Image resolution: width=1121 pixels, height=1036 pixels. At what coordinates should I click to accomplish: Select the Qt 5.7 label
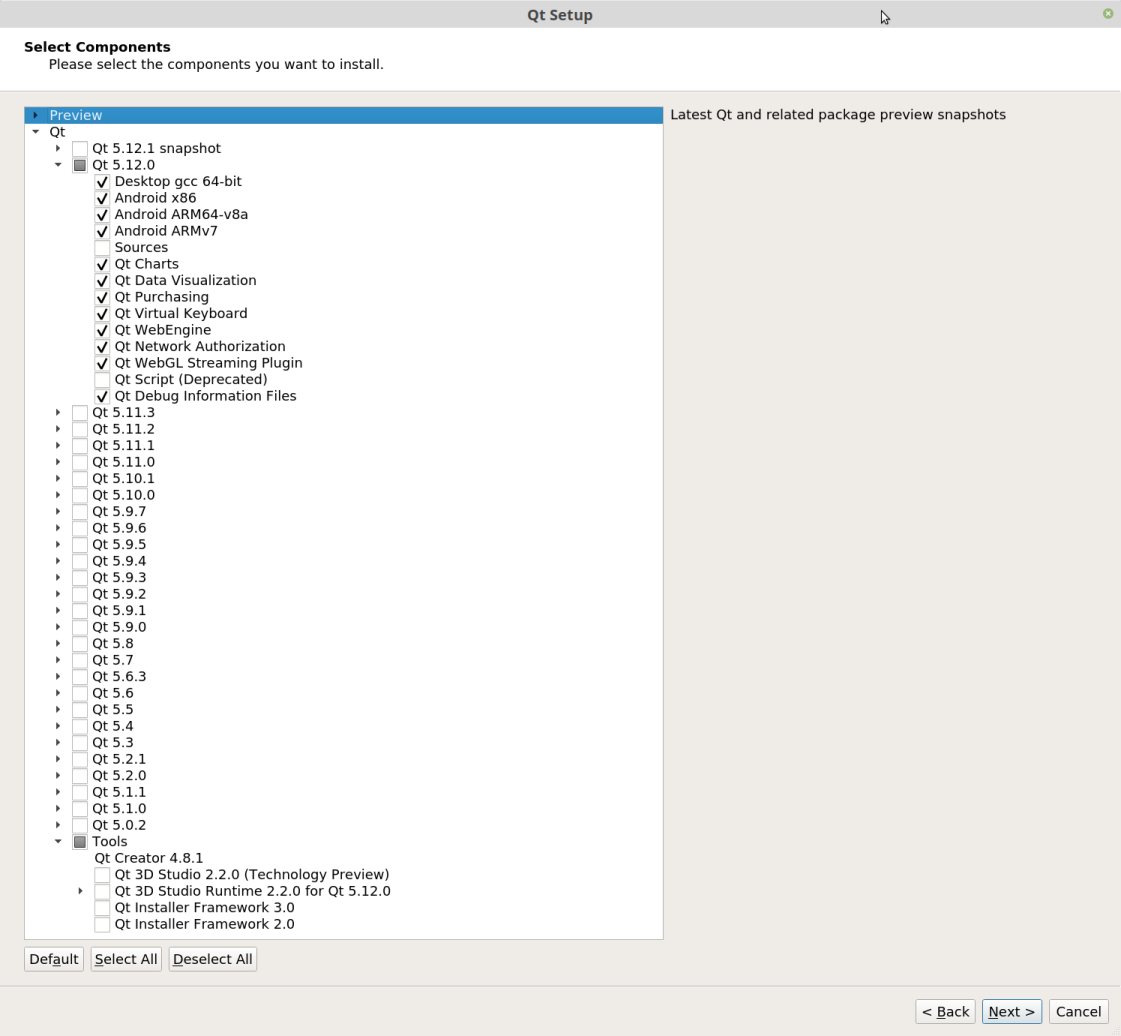coord(112,660)
